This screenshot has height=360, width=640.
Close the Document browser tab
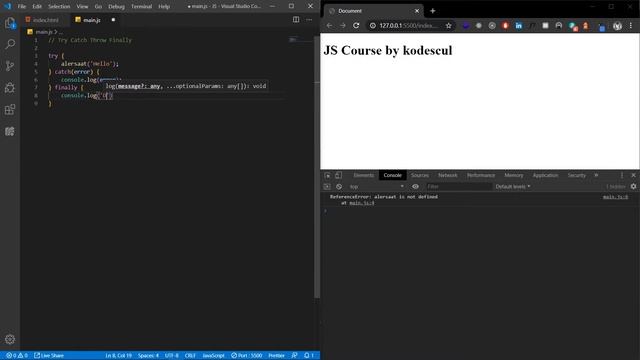coord(417,11)
